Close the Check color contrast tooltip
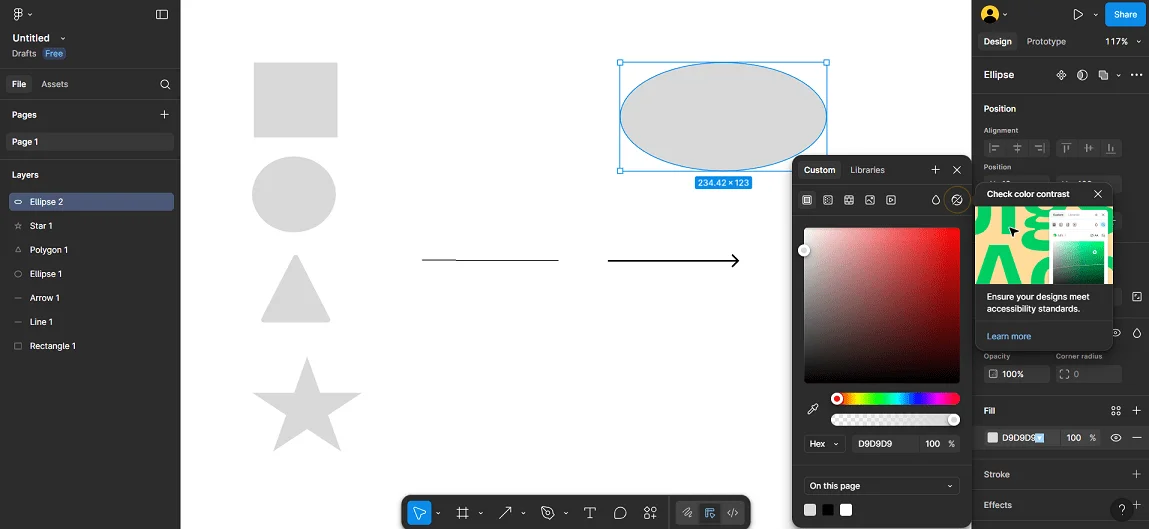 [x=1098, y=194]
